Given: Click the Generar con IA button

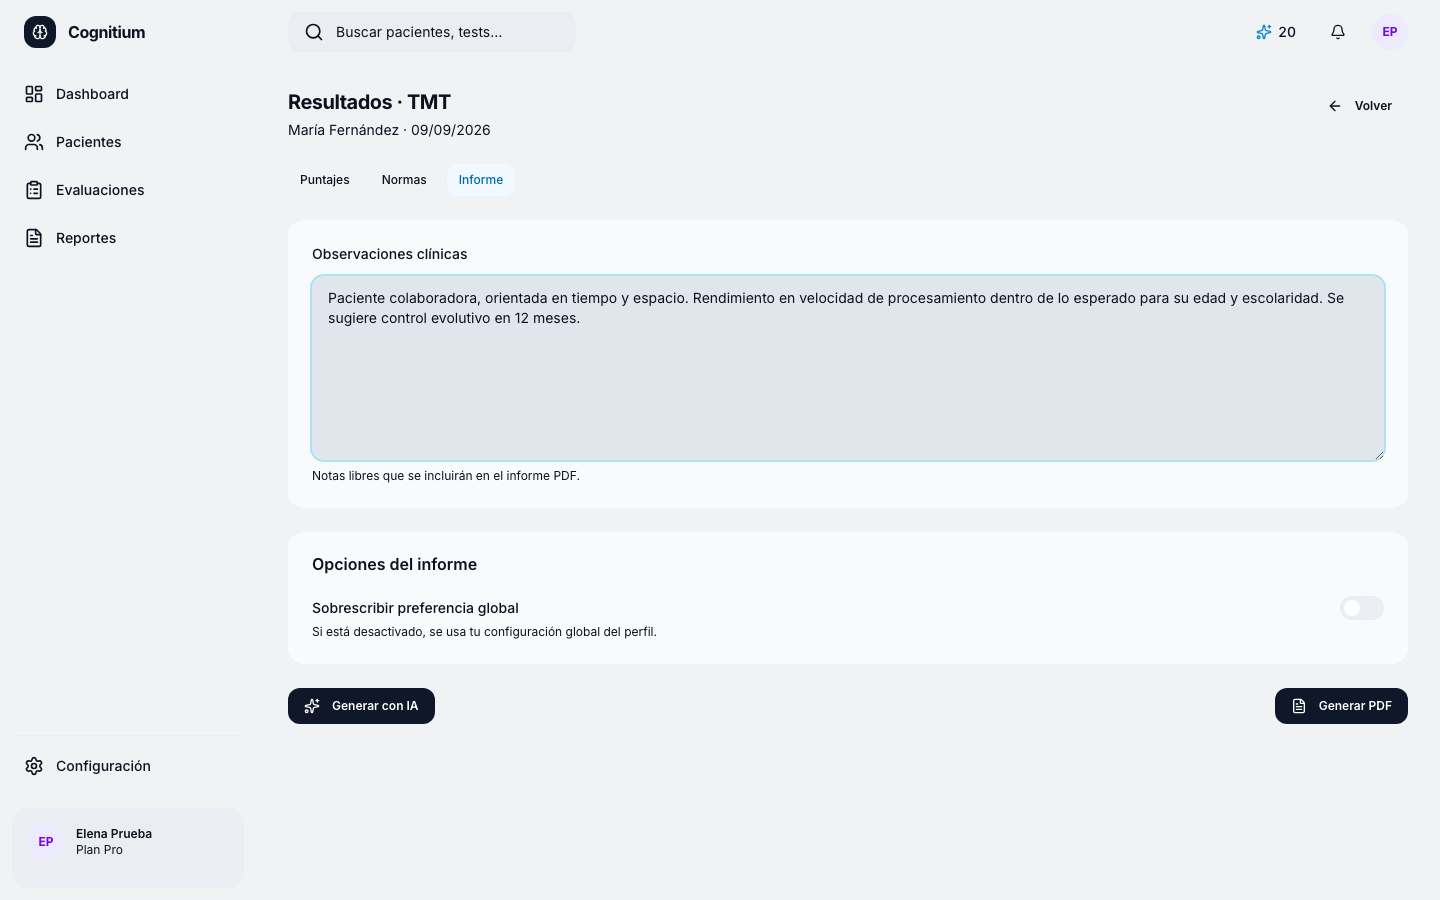Looking at the screenshot, I should coord(361,706).
